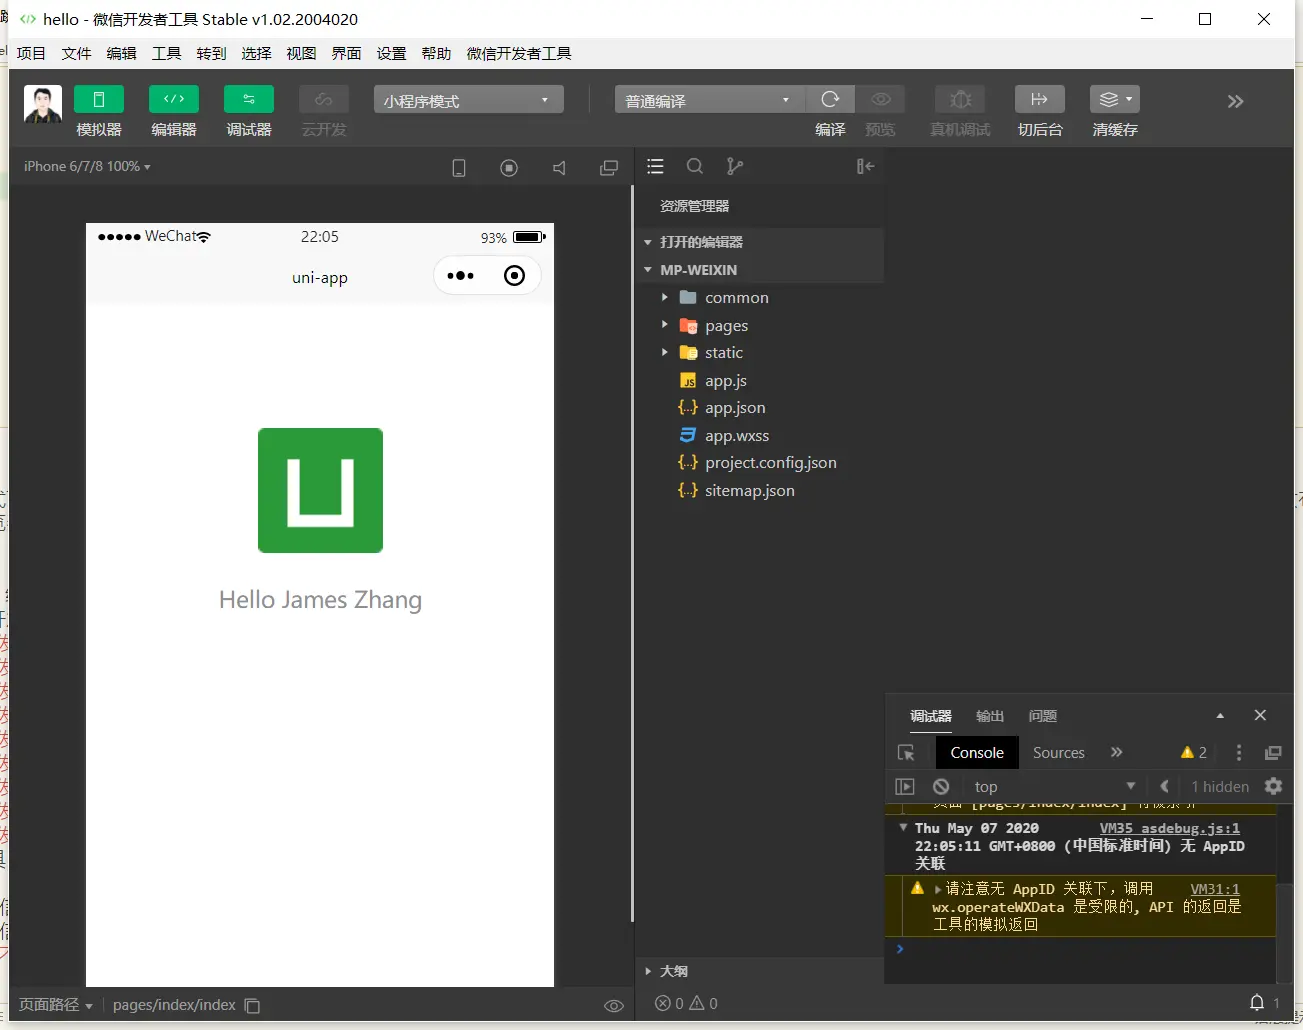This screenshot has height=1030, width=1303.
Task: Toggle the status bar eye icon
Action: coord(614,1006)
